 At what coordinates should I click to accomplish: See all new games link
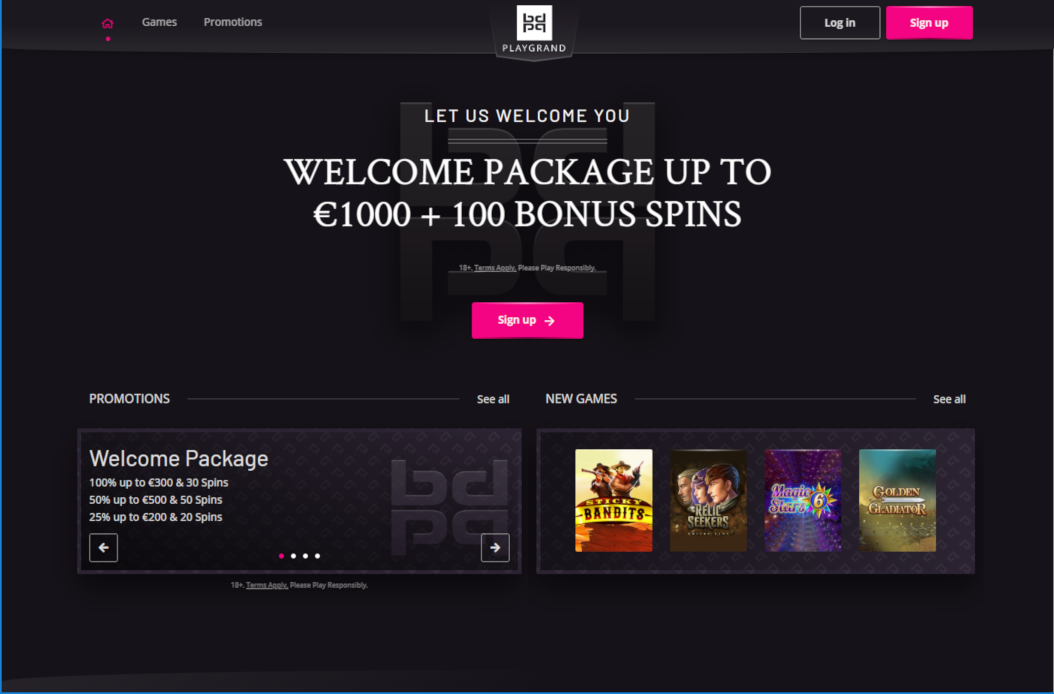click(949, 399)
